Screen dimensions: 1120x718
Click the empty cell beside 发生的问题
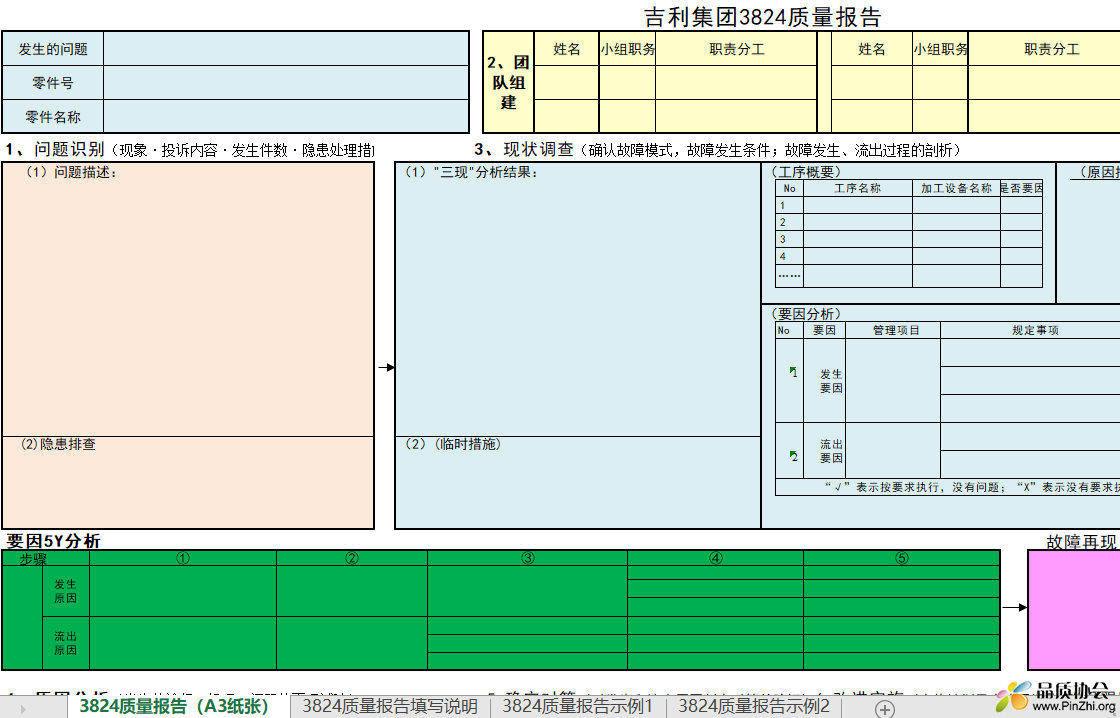[x=286, y=49]
